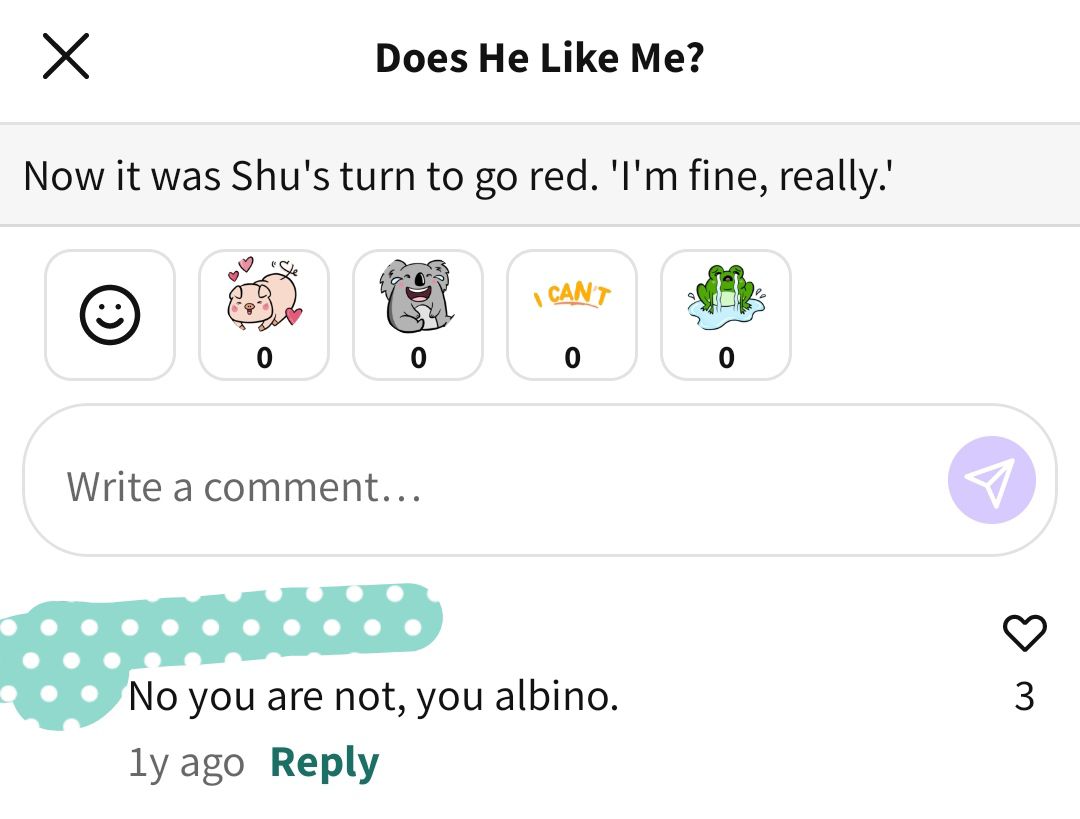Tap the 1y ago timestamp
The image size is (1080, 819).
187,763
